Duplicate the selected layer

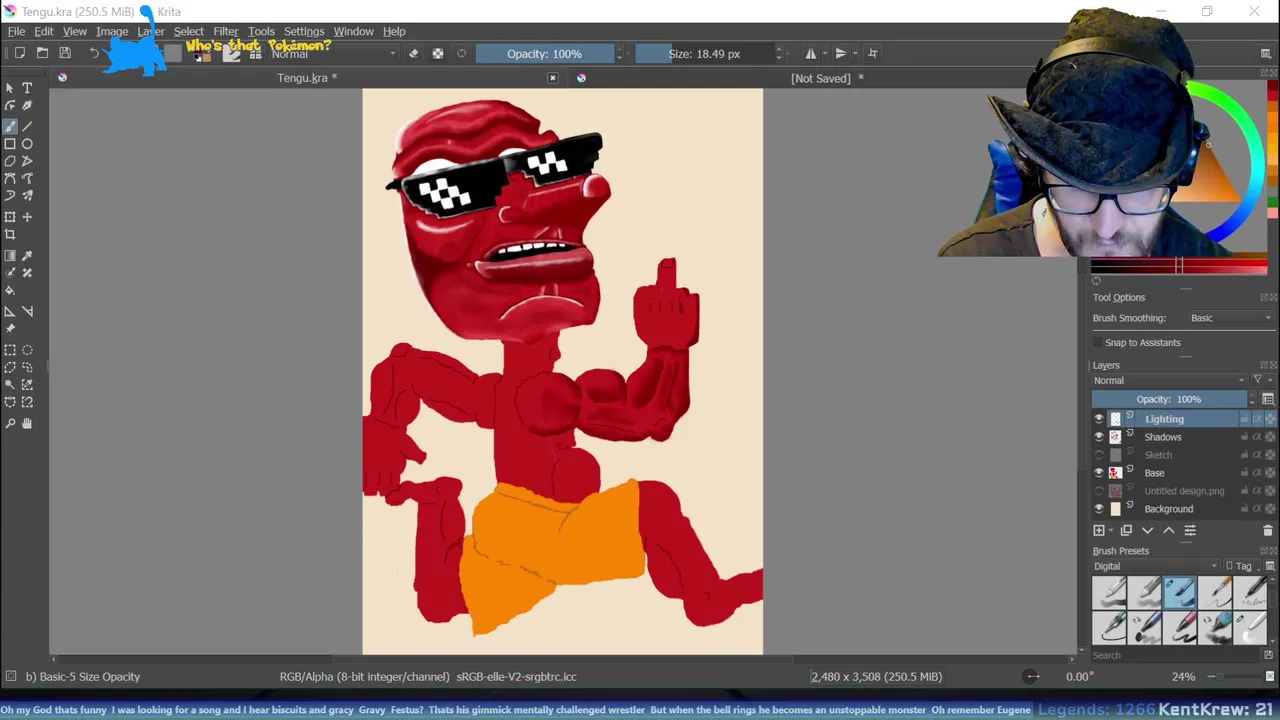point(1126,531)
